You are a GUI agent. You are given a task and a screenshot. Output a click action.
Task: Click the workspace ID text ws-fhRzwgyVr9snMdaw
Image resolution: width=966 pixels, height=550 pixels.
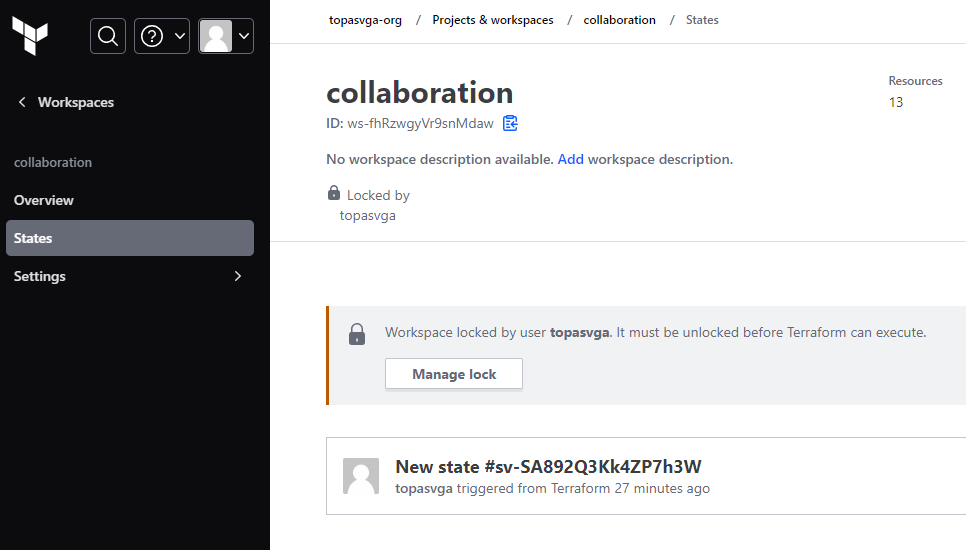pyautogui.click(x=420, y=123)
